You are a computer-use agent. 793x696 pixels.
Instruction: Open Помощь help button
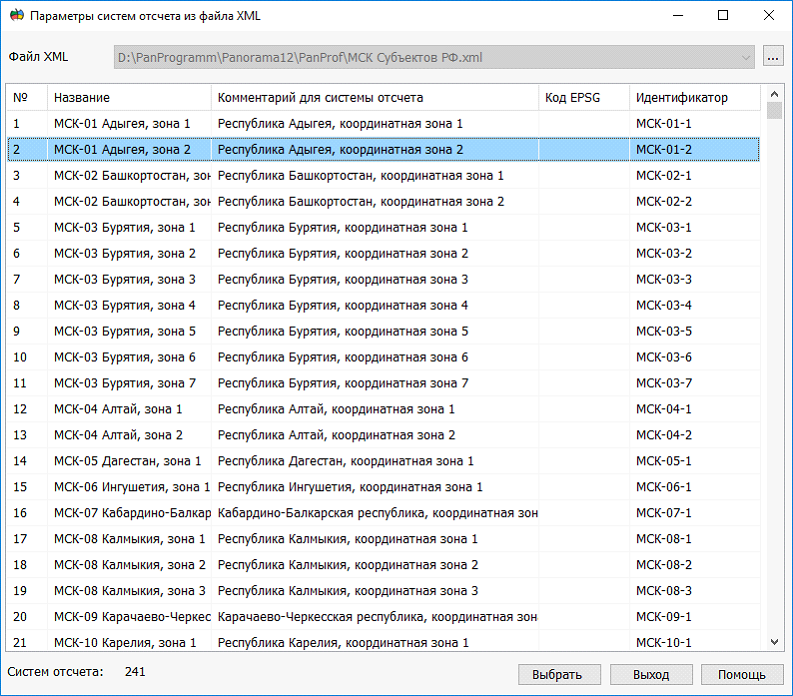click(742, 675)
